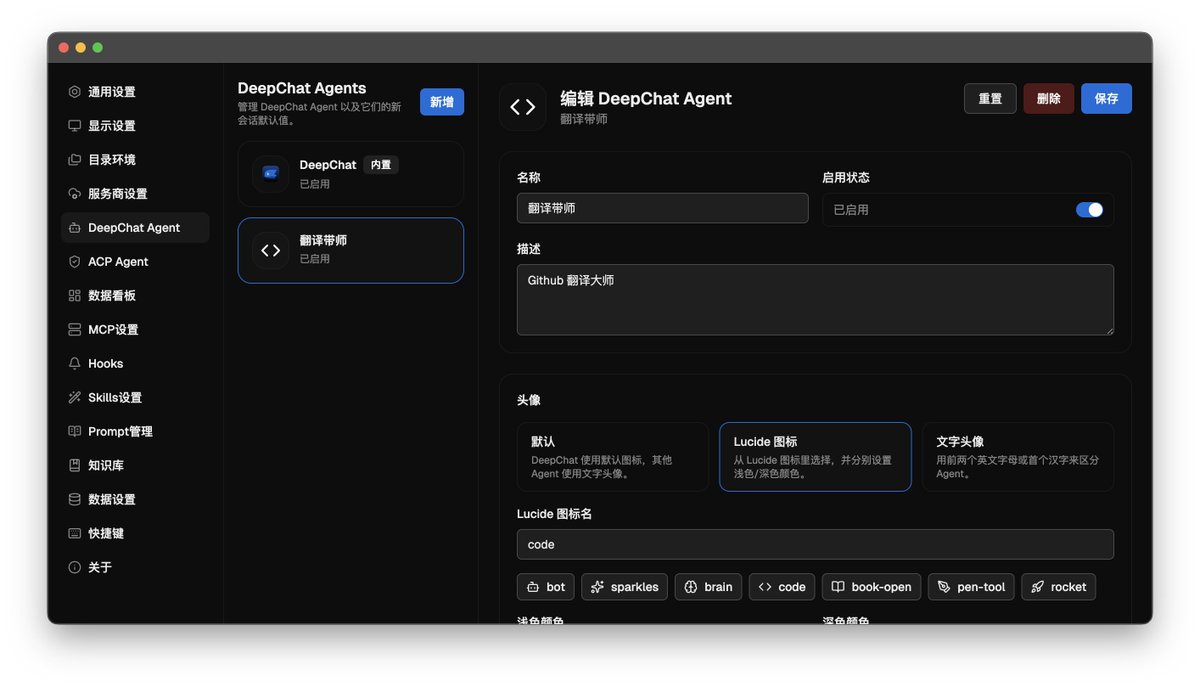Image resolution: width=1200 pixels, height=687 pixels.
Task: Click the 关于 info icon
Action: click(x=74, y=568)
